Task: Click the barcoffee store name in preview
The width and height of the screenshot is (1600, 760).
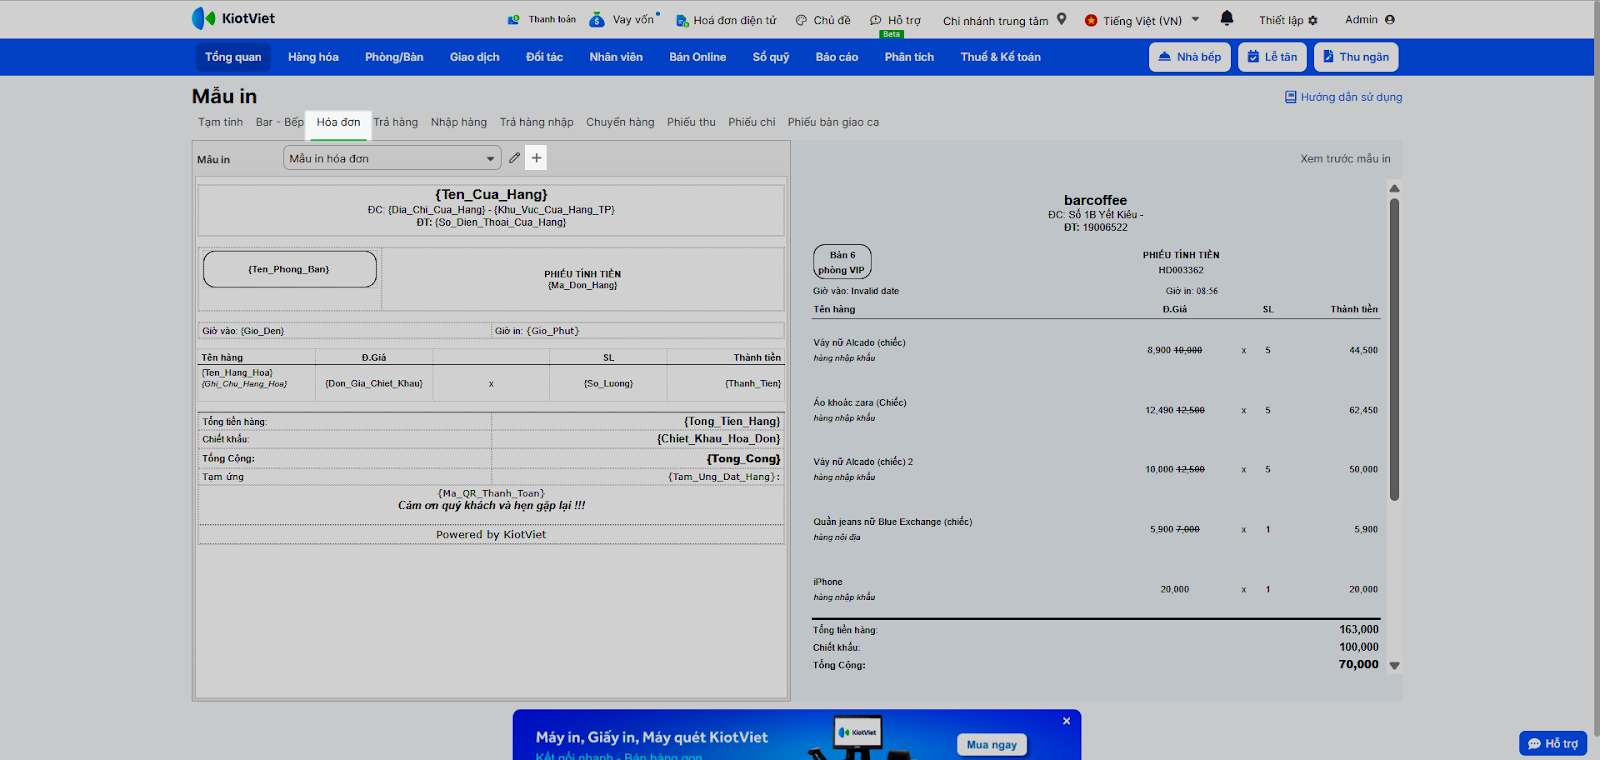Action: point(1095,200)
